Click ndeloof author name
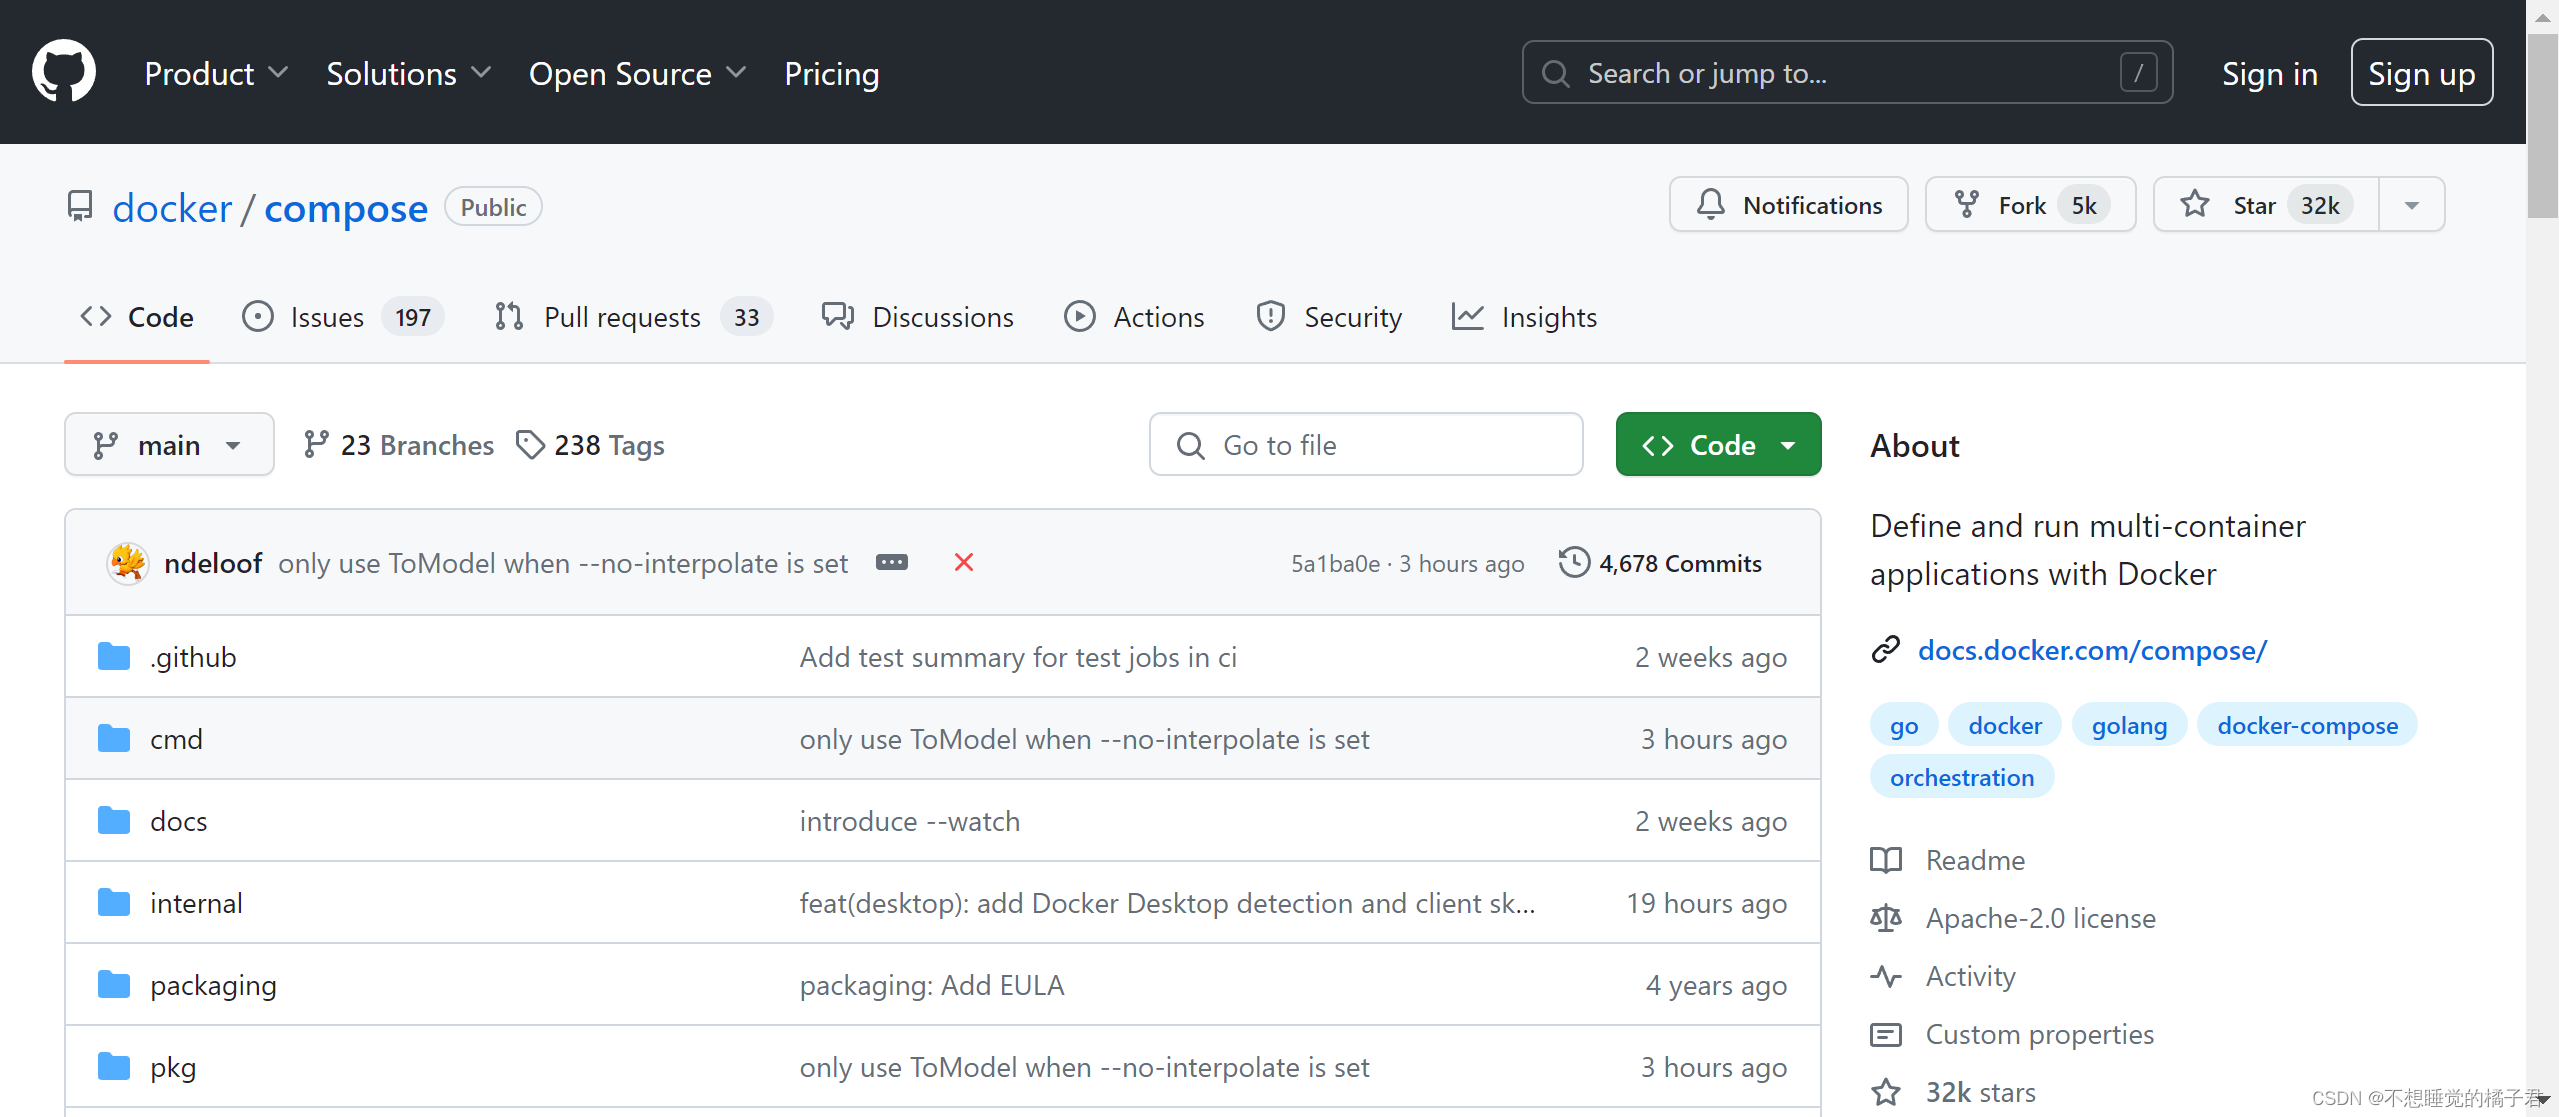This screenshot has width=2559, height=1117. 213,563
